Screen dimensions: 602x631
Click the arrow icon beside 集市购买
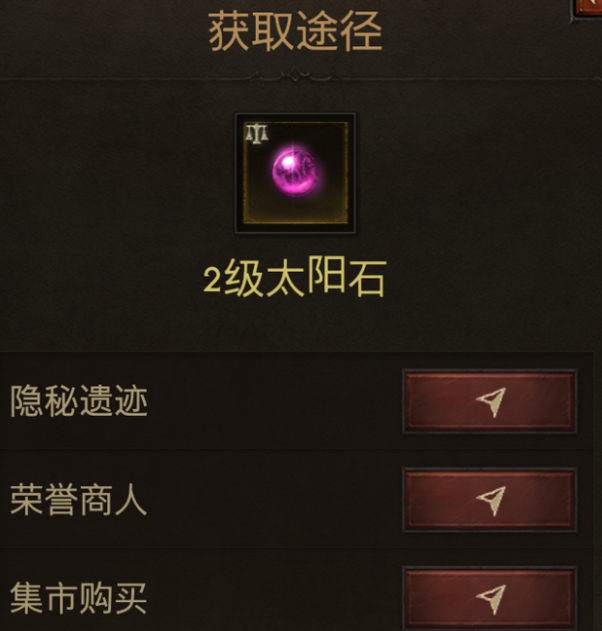pyautogui.click(x=491, y=599)
